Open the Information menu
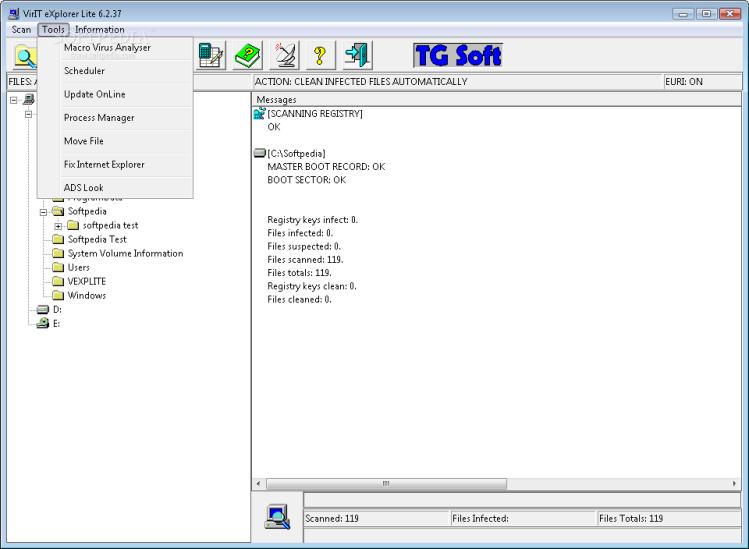The width and height of the screenshot is (749, 549). coord(99,30)
